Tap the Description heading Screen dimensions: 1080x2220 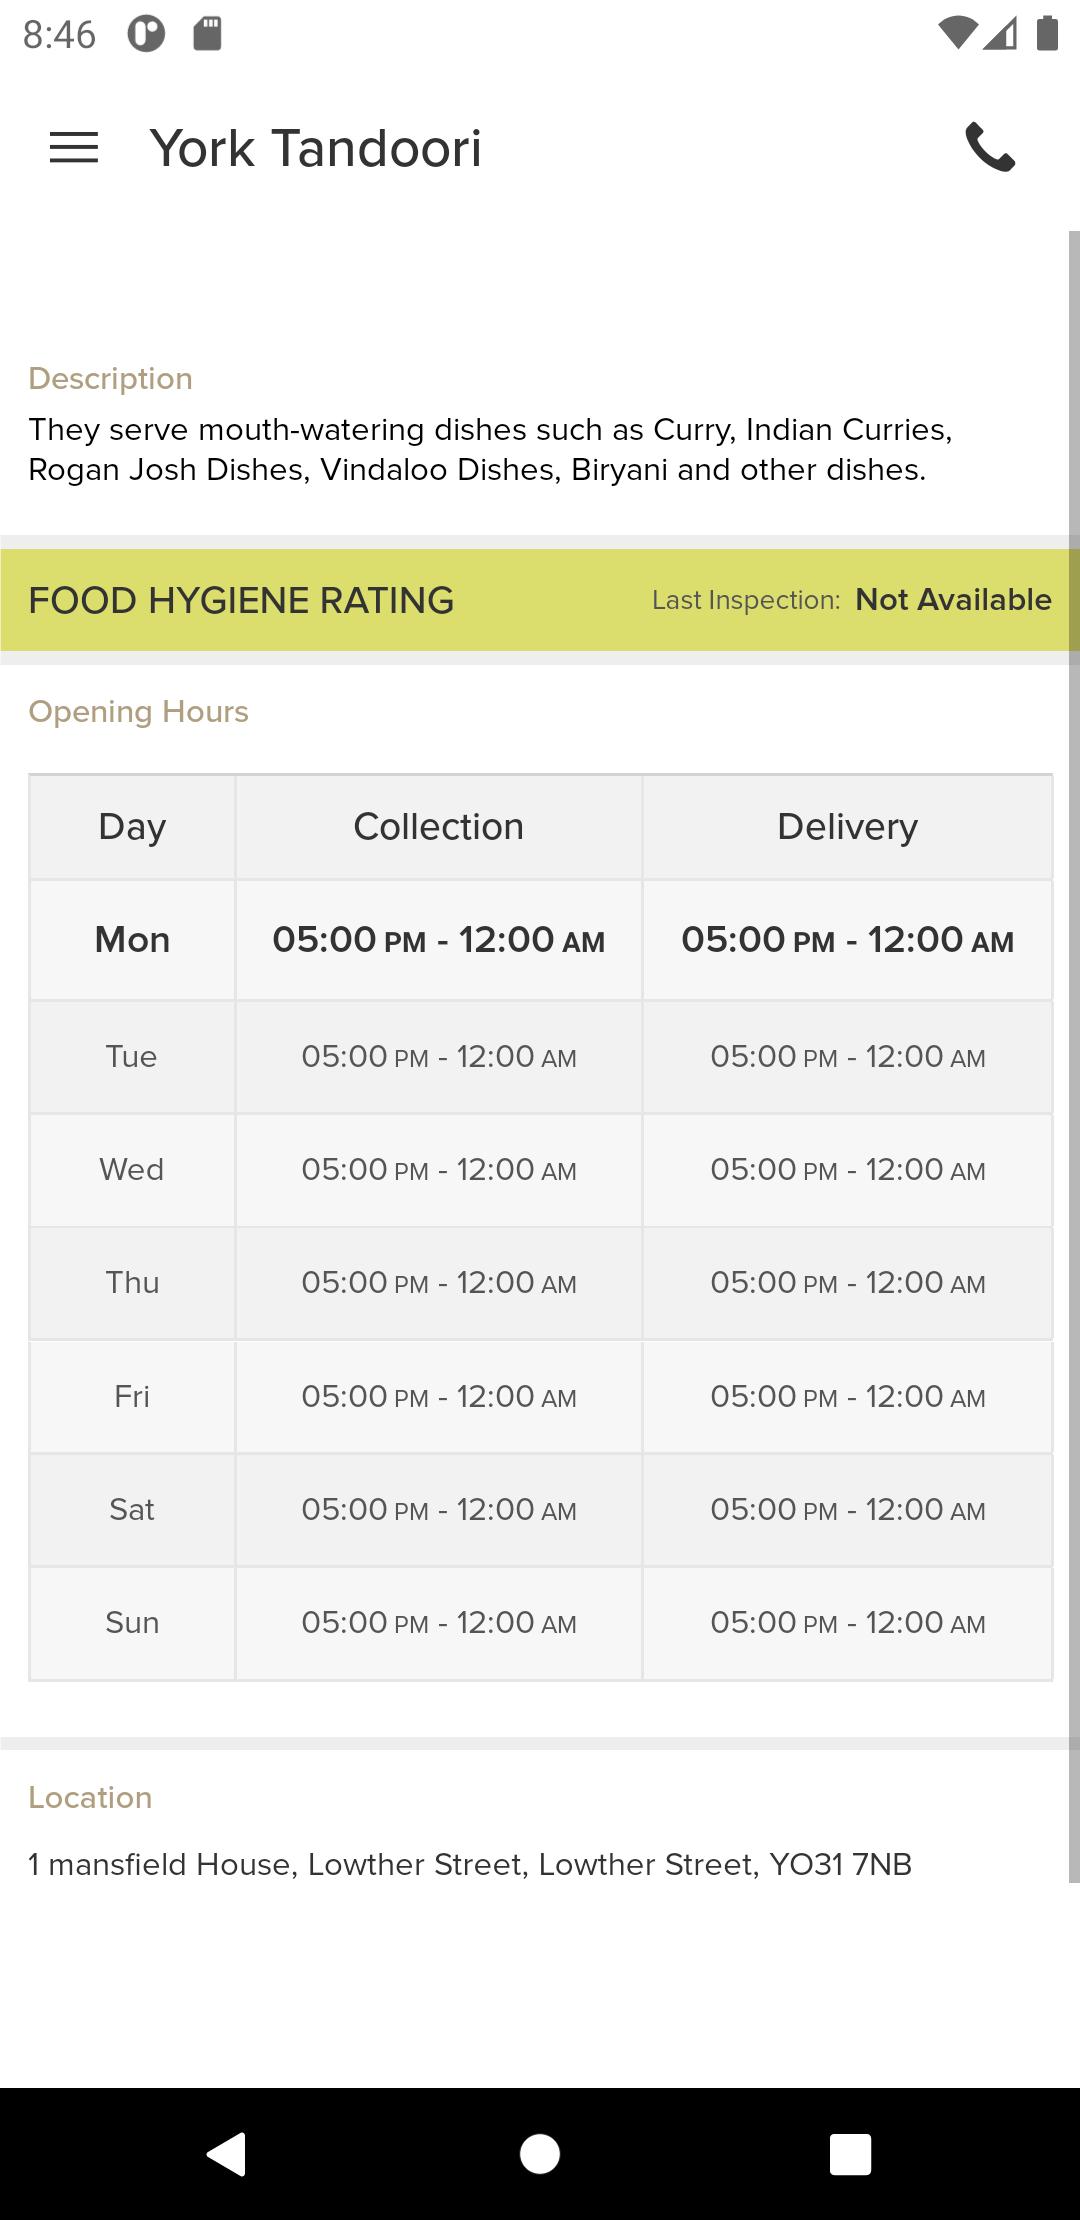(111, 378)
